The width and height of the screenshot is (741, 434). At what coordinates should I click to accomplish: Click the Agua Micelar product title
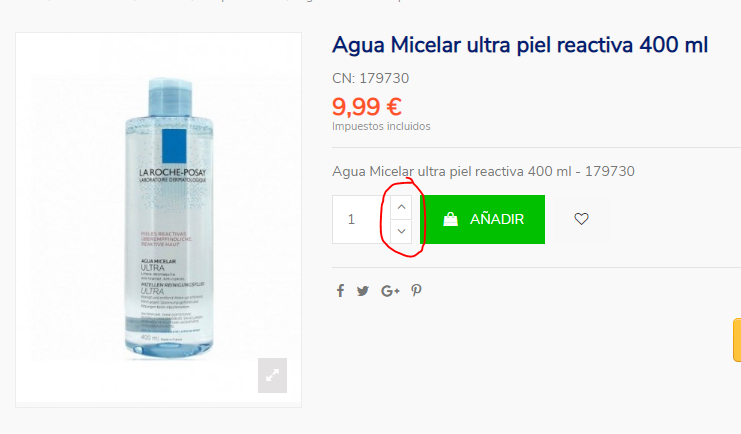520,45
